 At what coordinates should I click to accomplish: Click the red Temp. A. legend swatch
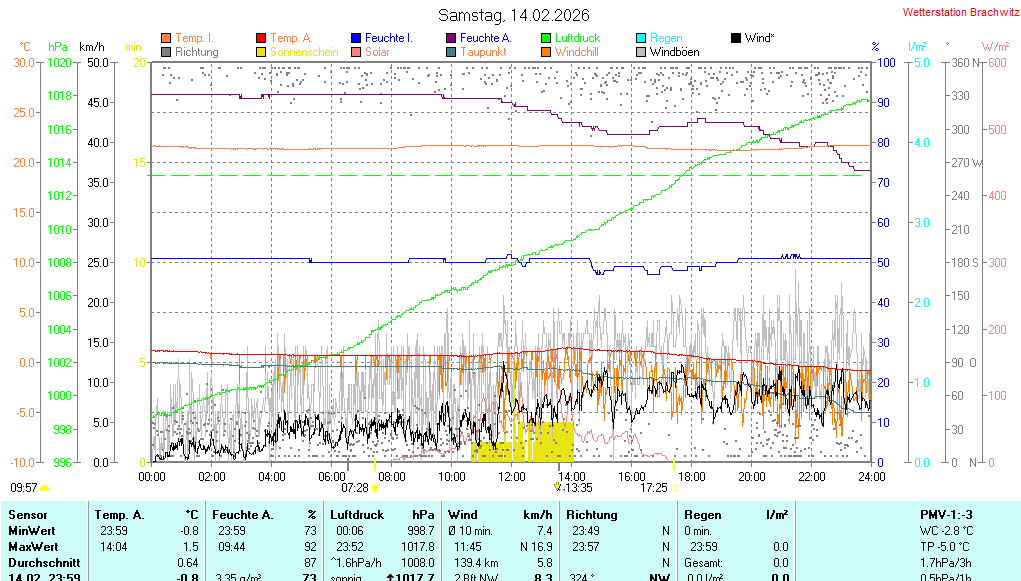pyautogui.click(x=262, y=38)
